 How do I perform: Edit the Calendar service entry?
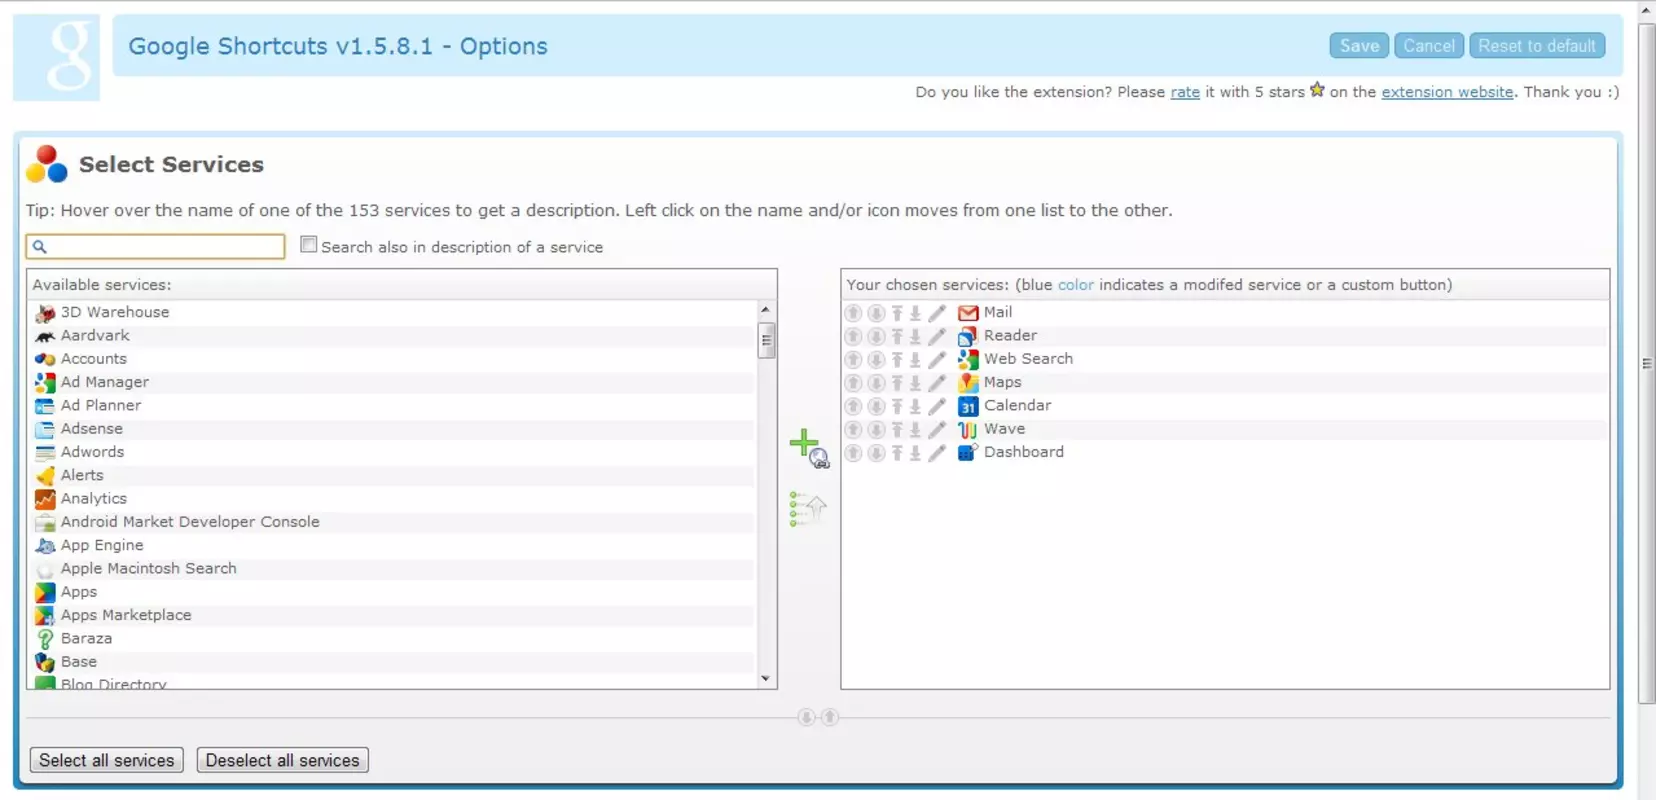(937, 406)
